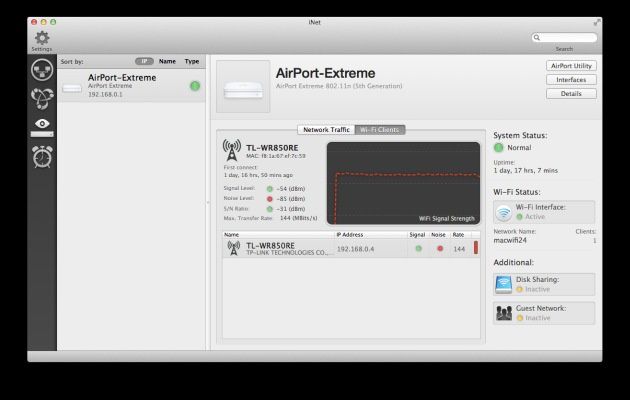Click the Disk Sharing drive icon

(x=503, y=284)
